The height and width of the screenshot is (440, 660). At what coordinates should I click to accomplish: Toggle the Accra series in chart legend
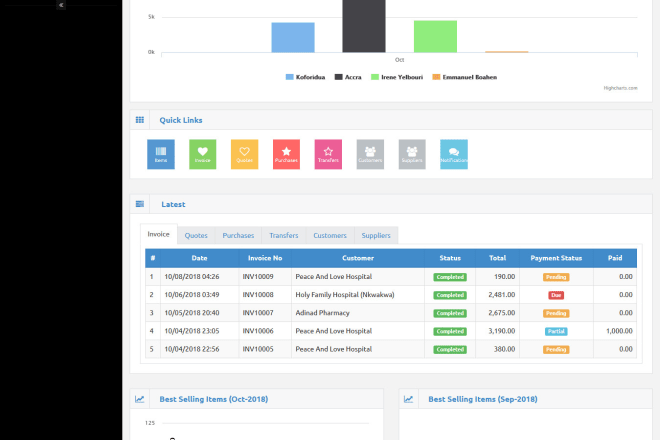coord(348,77)
